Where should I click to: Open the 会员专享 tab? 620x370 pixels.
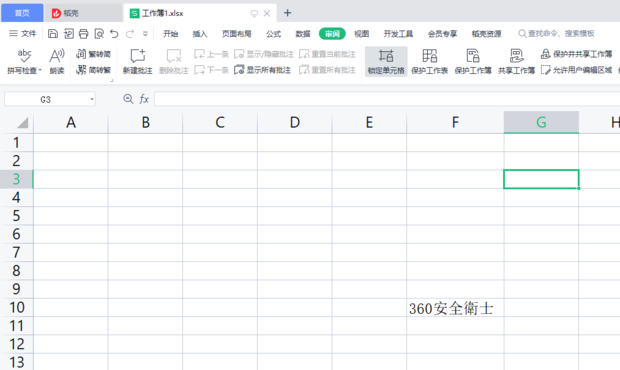tap(442, 34)
